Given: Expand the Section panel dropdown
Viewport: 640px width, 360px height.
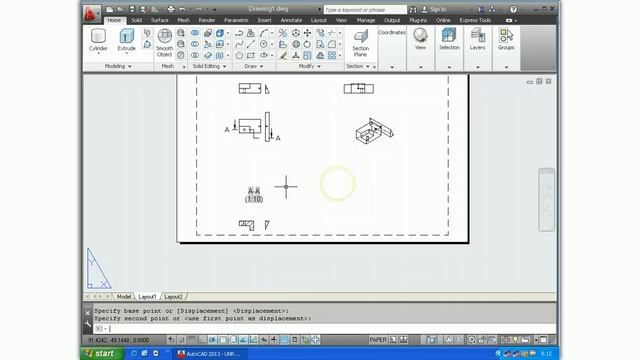Looking at the screenshot, I should (358, 66).
